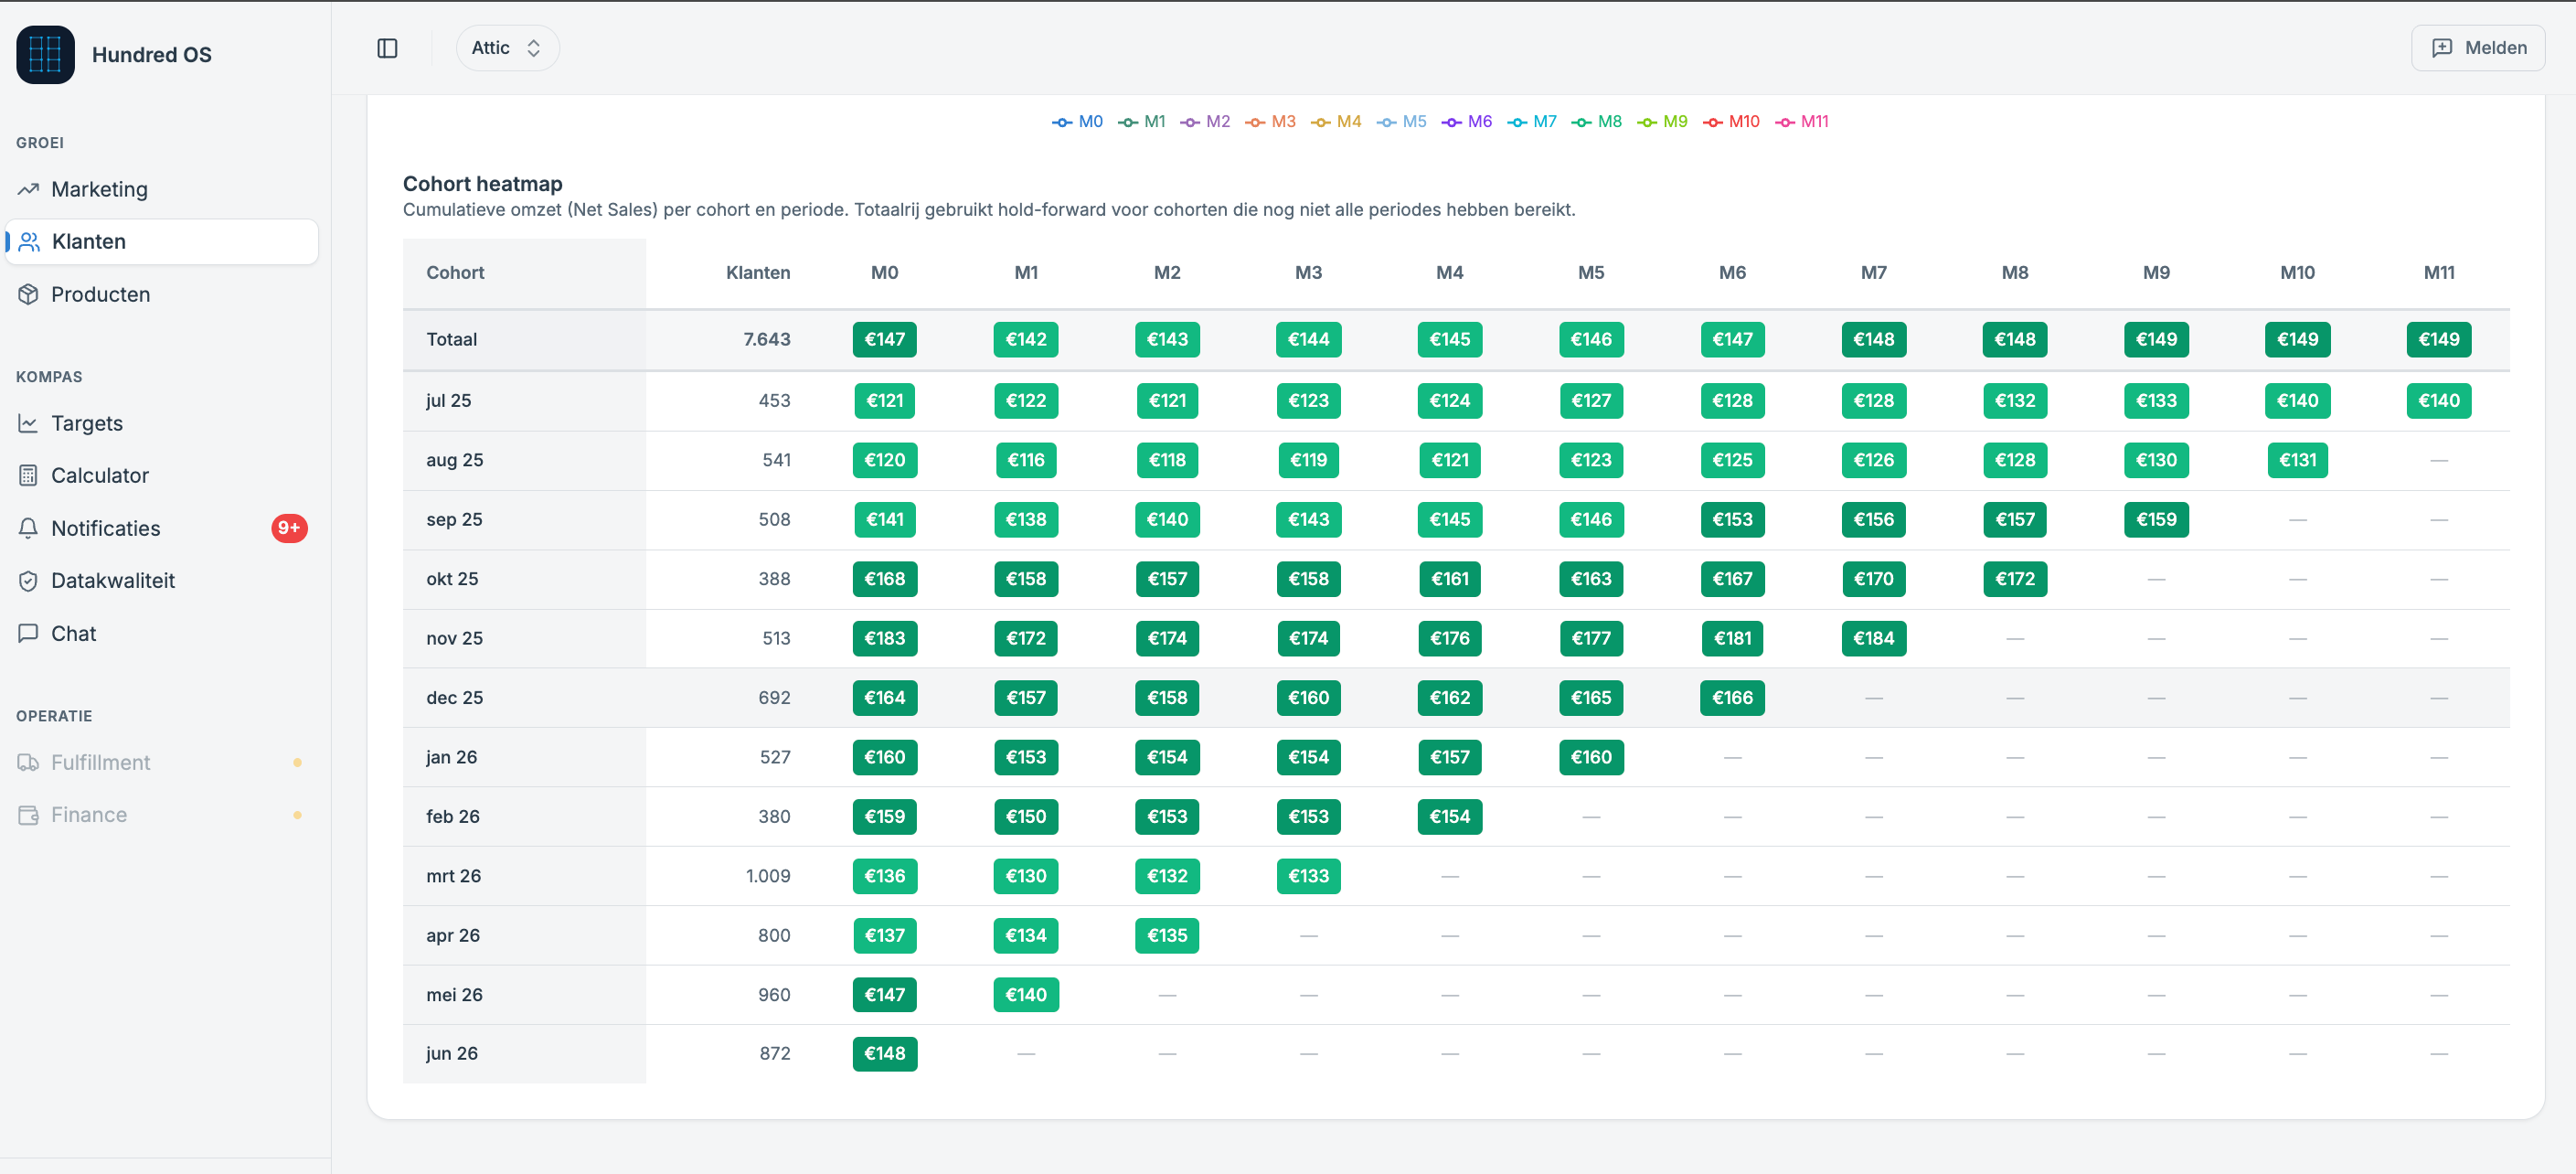This screenshot has height=1174, width=2576.
Task: Select the nov 25 cohort row label
Action: pos(454,638)
